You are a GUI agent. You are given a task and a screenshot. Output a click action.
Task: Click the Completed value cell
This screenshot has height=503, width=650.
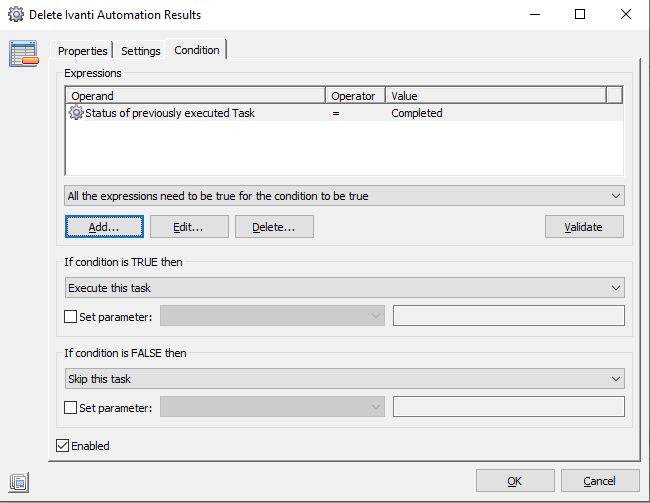[x=417, y=113]
